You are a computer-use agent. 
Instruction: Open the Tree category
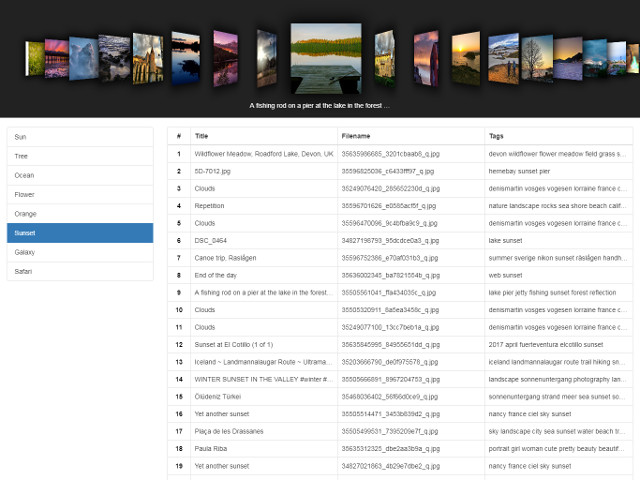pos(80,156)
